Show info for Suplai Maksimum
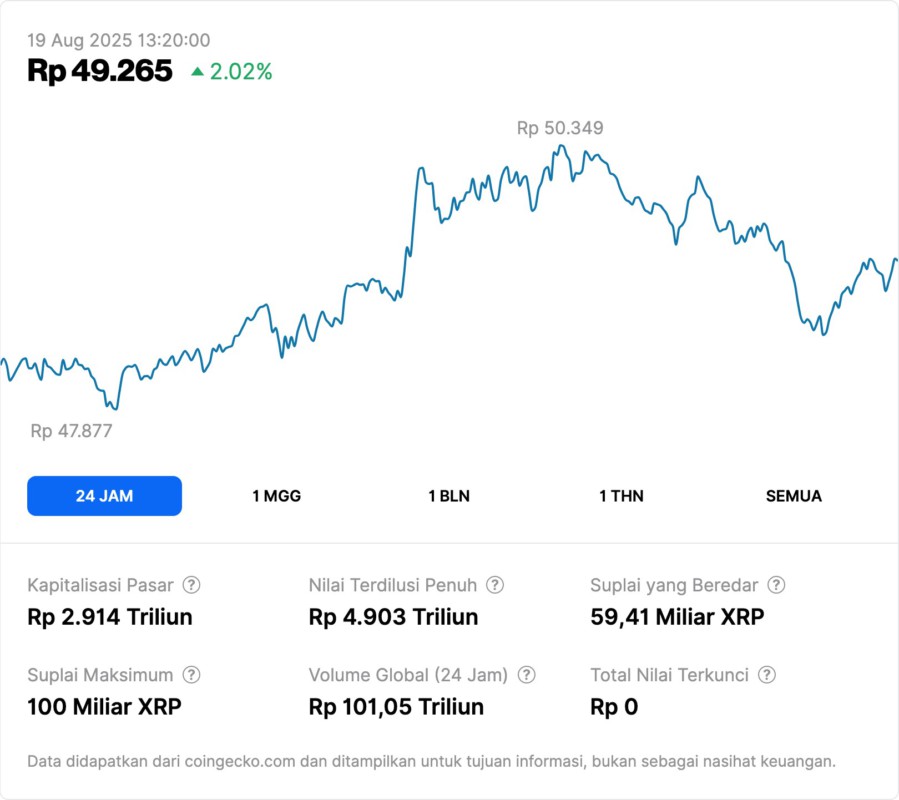Image resolution: width=899 pixels, height=800 pixels. (191, 675)
